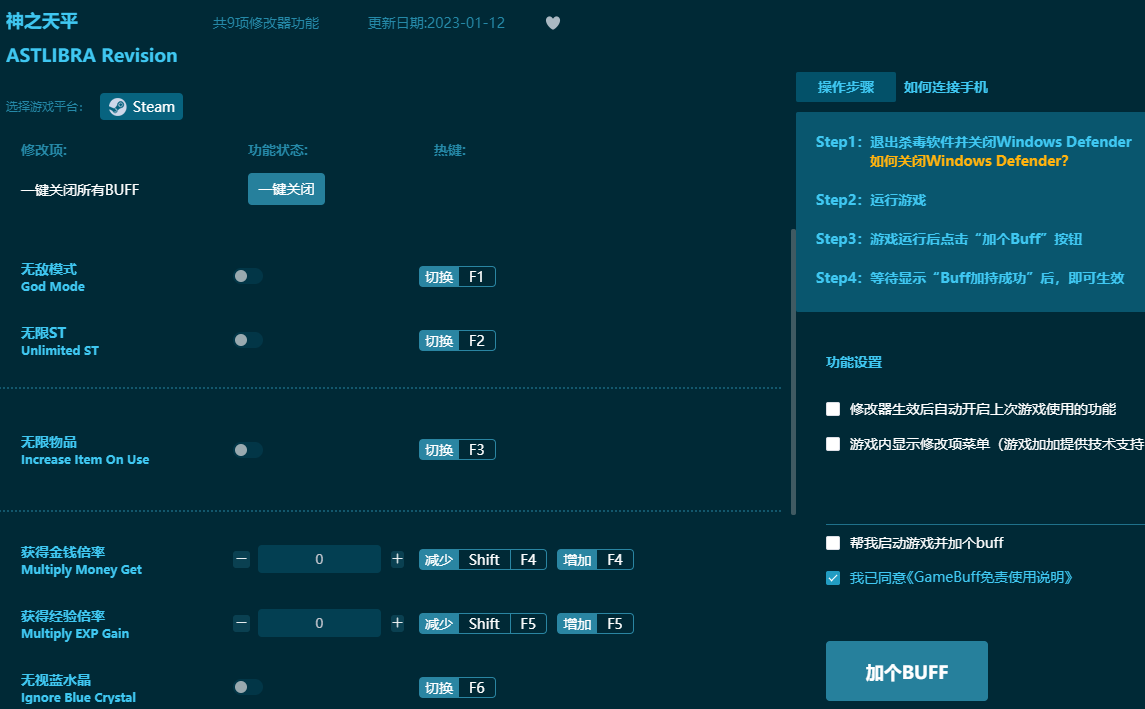Click the 加个BUFF button
Viewport: 1145px width, 709px height.
[906, 671]
